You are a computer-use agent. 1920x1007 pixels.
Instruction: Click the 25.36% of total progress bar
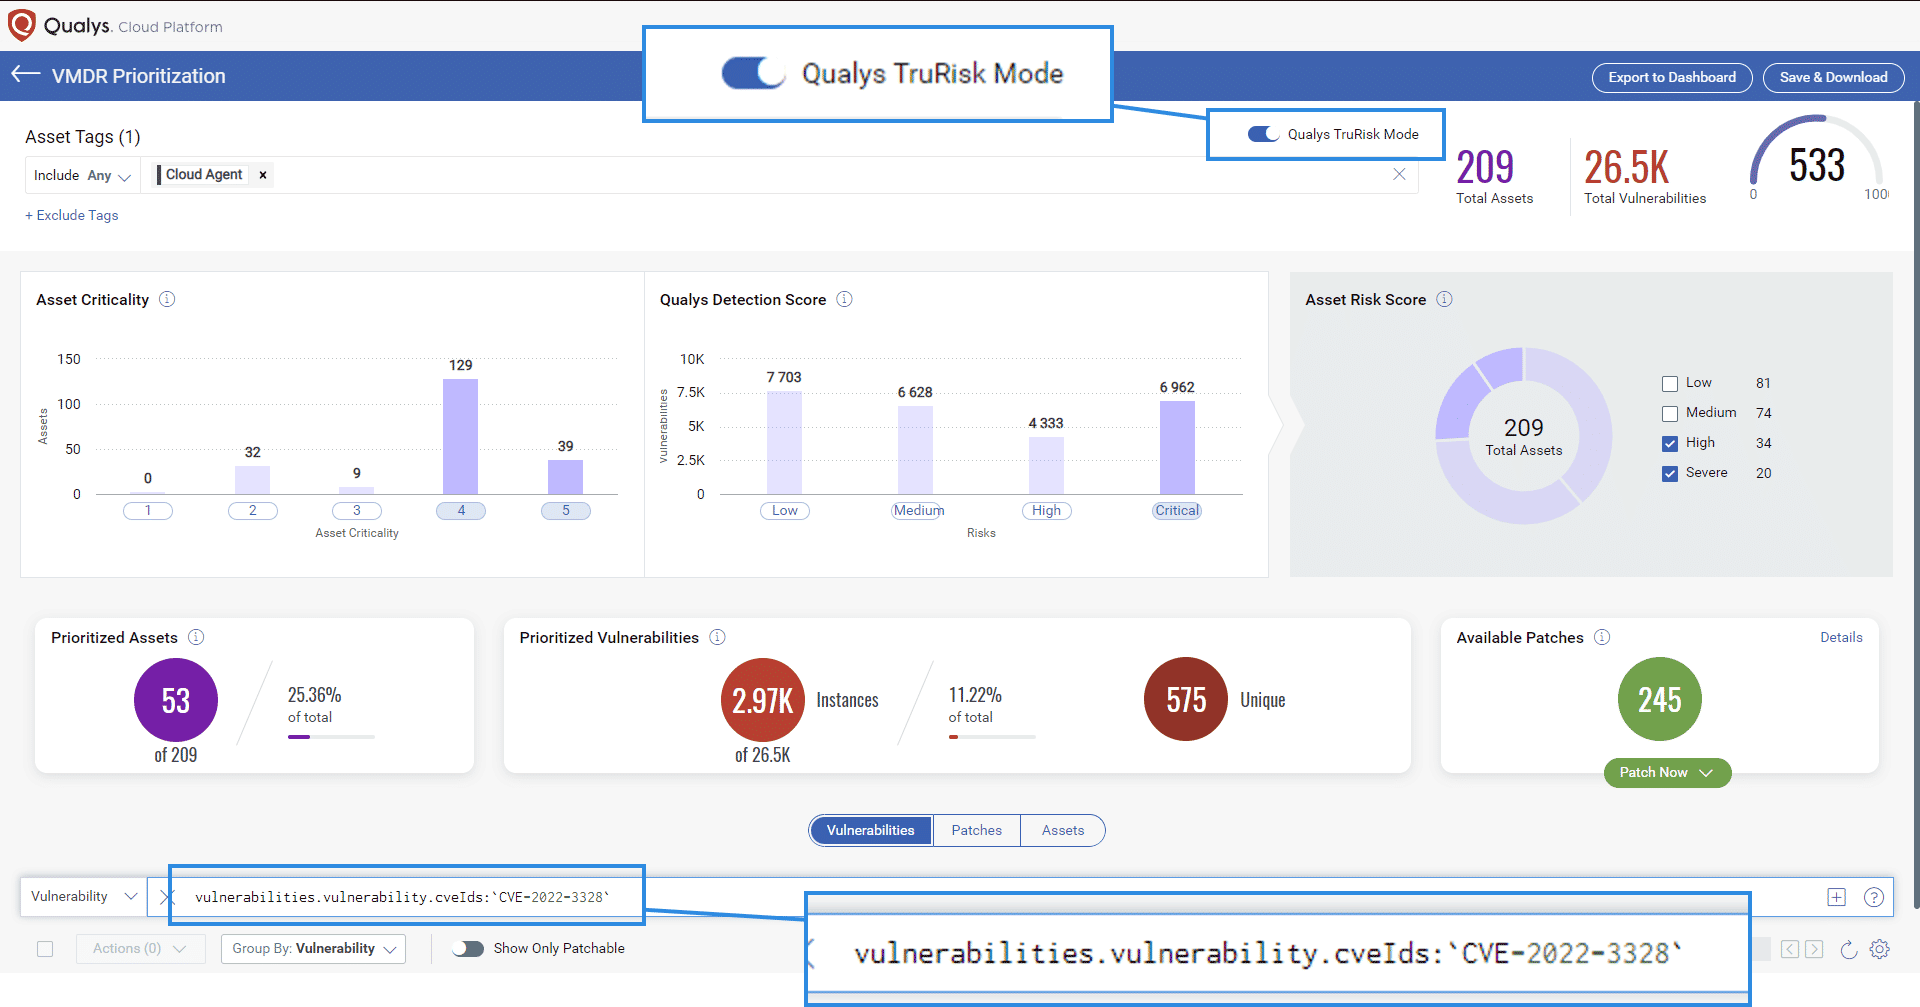[331, 737]
